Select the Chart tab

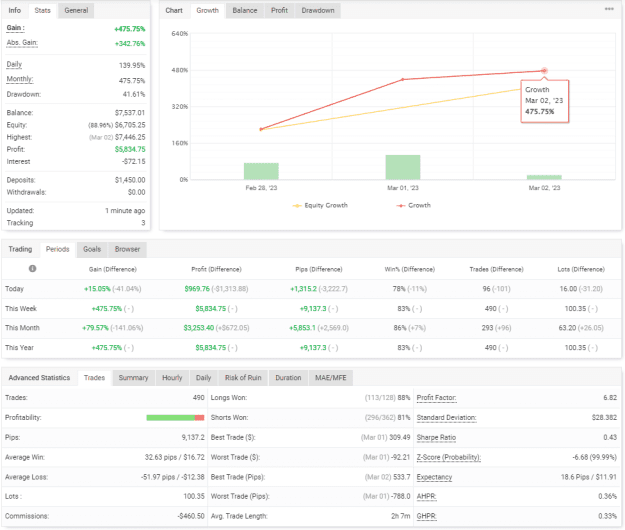point(174,10)
